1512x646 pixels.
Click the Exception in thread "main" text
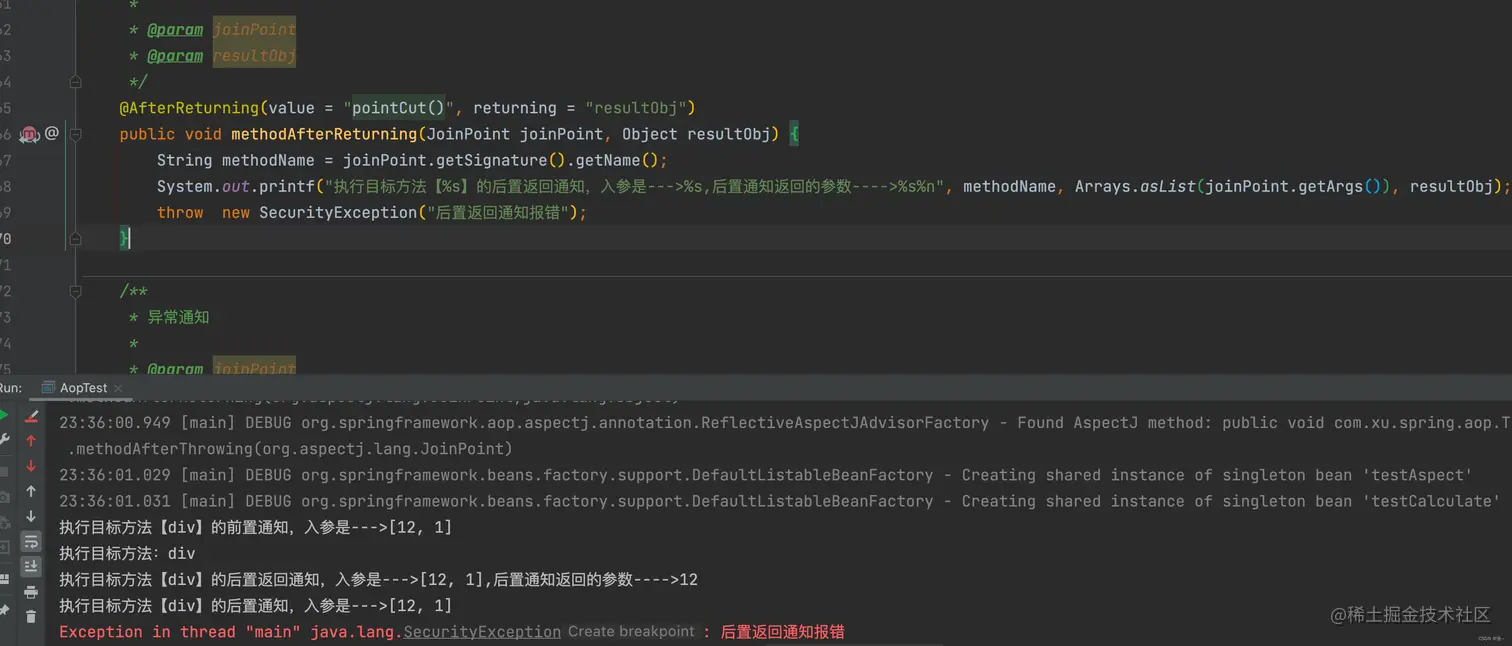coord(182,632)
